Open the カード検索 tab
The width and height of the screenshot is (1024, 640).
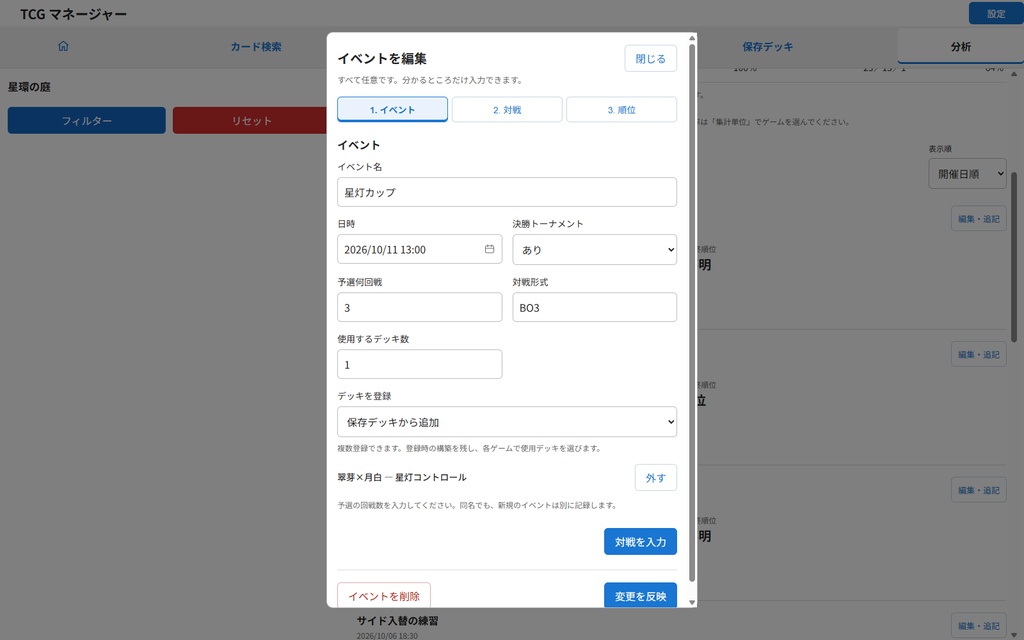(x=256, y=46)
